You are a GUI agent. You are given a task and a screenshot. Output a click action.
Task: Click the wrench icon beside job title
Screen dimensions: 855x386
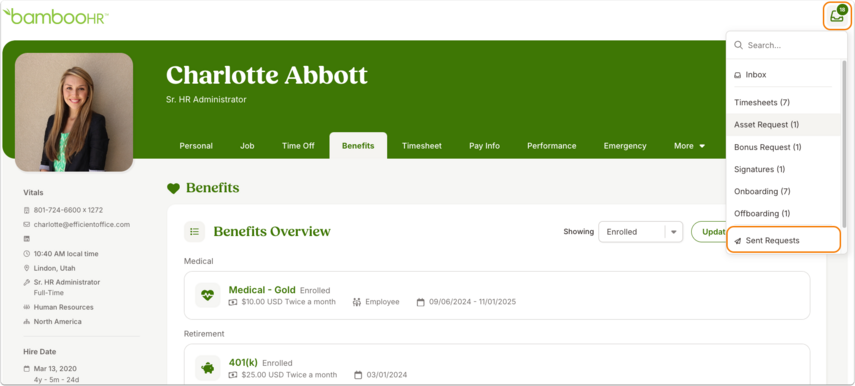point(26,282)
